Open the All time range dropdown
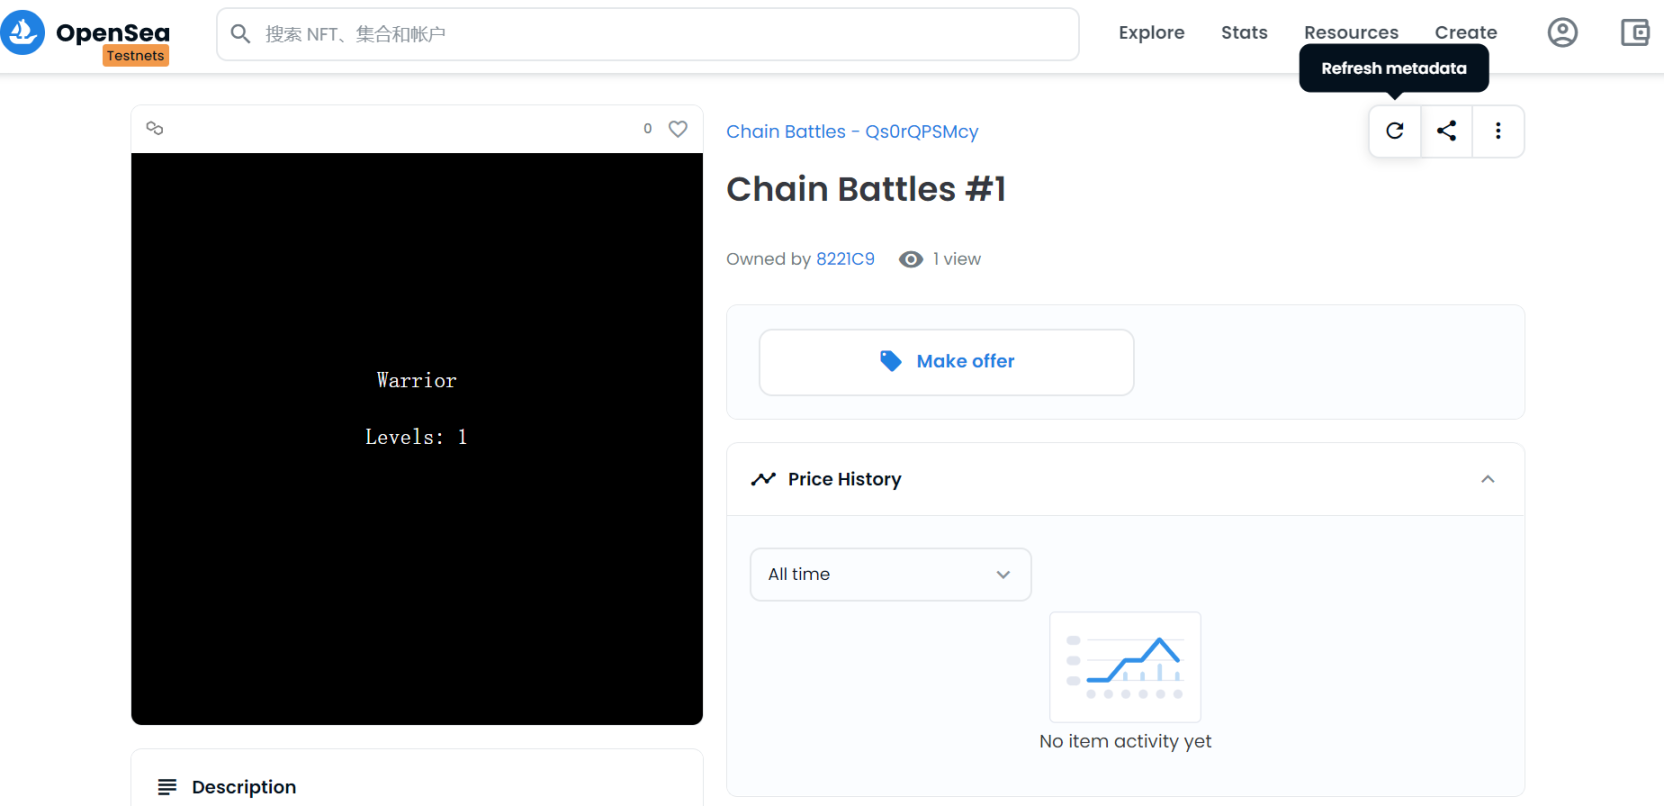Image resolution: width=1664 pixels, height=806 pixels. 890,574
